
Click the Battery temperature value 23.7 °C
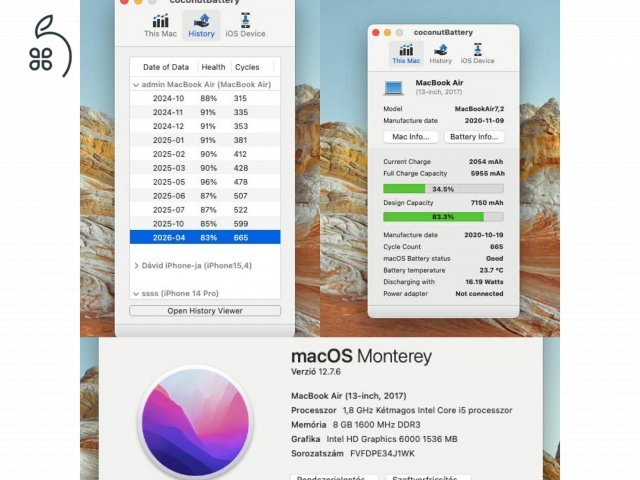[x=491, y=270]
